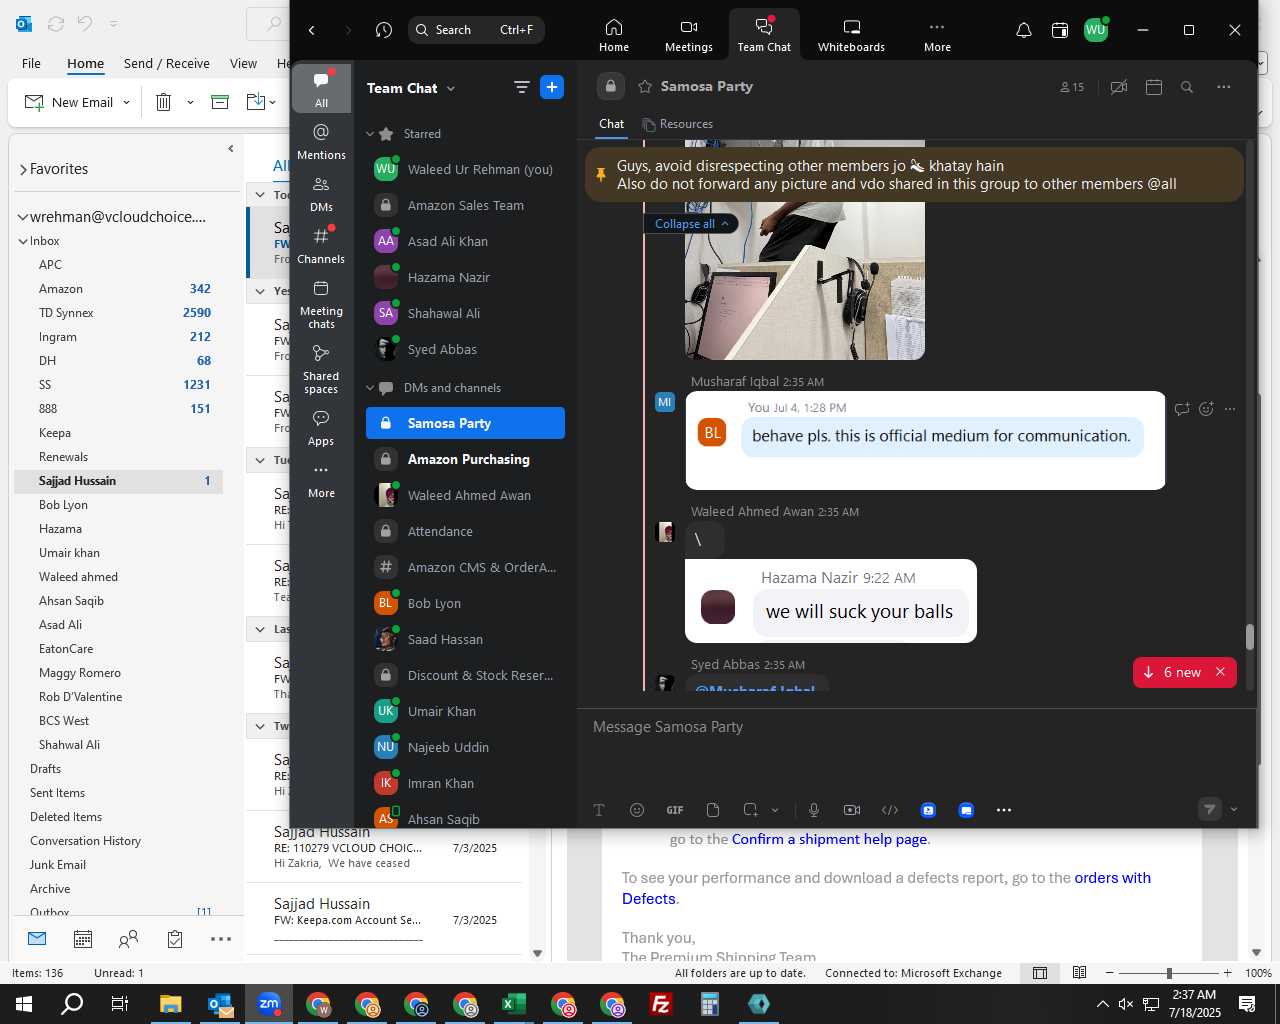Attach a file in the composer
This screenshot has width=1280, height=1024.
[713, 810]
